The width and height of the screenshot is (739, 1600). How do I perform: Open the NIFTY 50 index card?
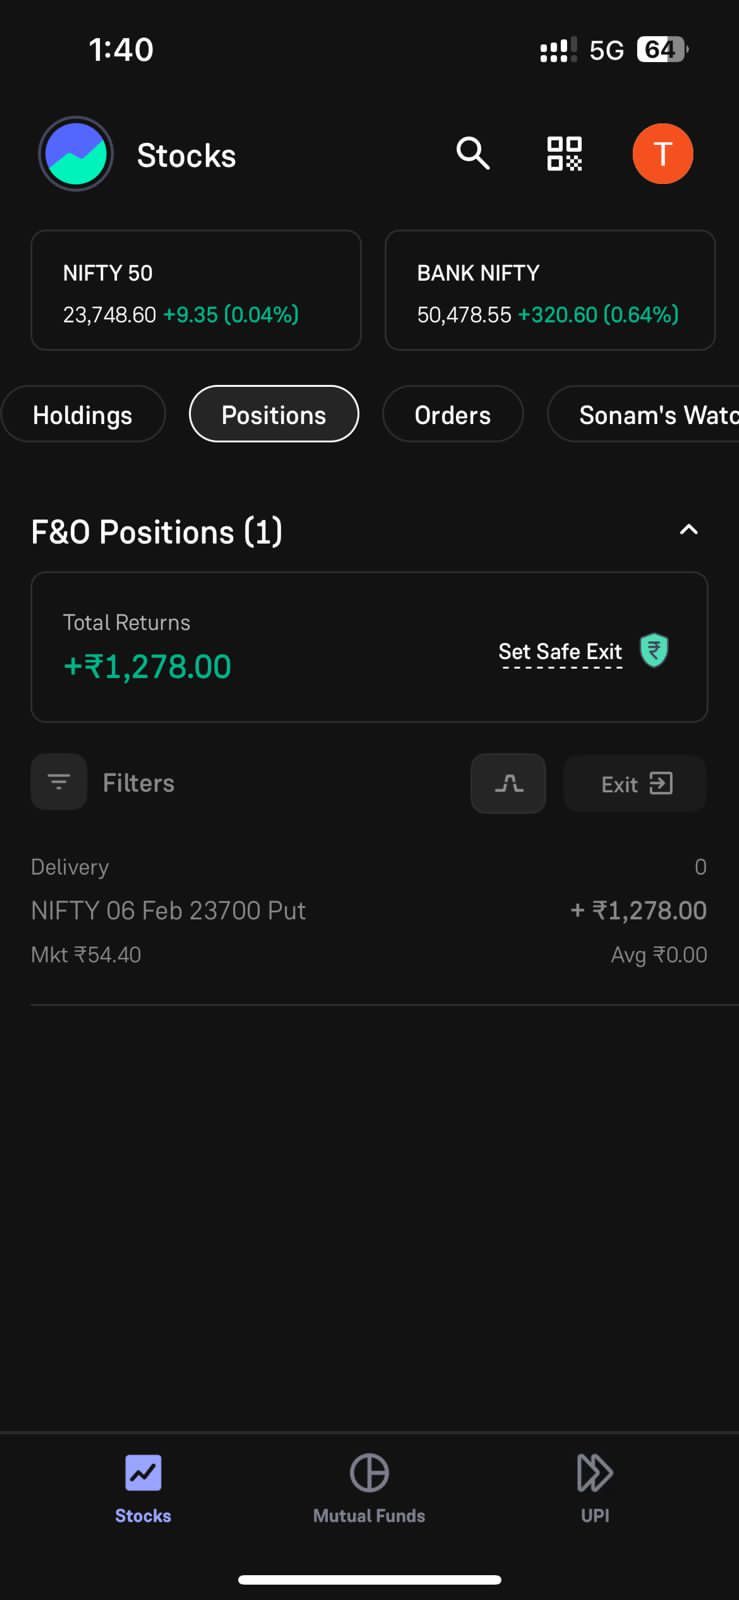(196, 290)
